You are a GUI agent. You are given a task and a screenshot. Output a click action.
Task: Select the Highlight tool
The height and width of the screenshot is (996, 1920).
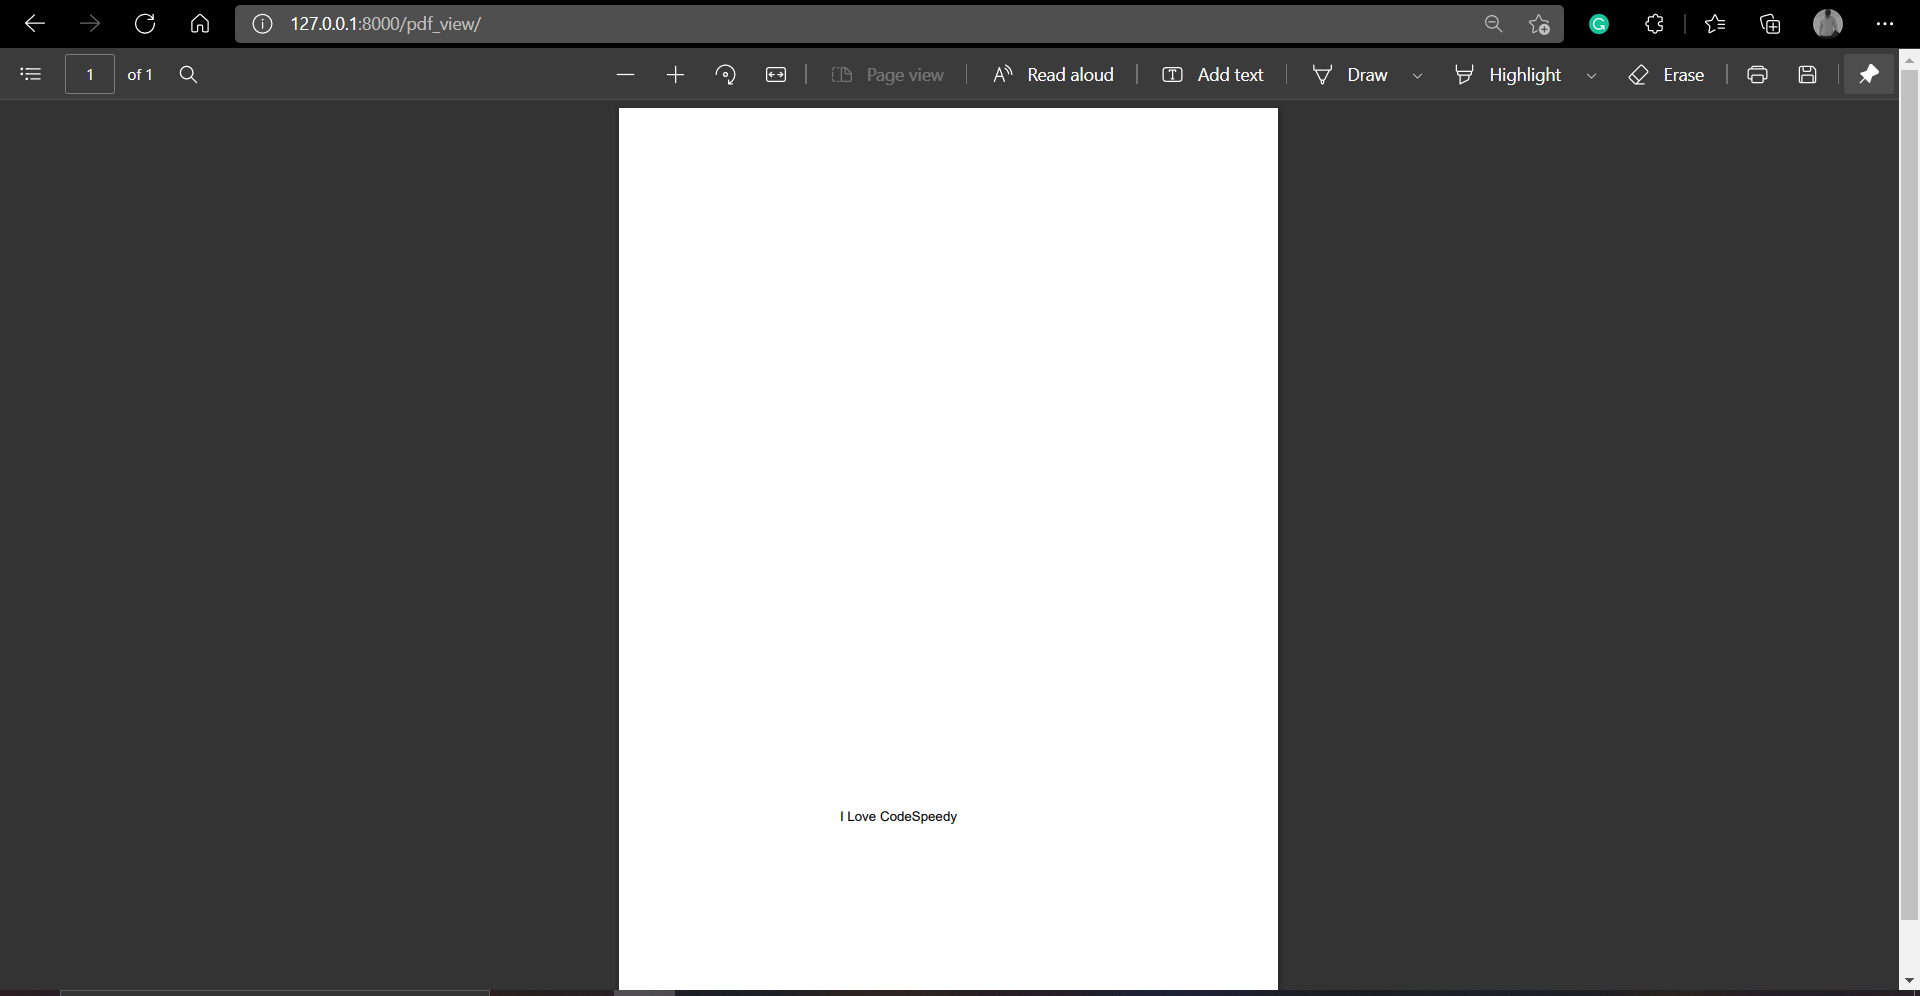point(1508,75)
